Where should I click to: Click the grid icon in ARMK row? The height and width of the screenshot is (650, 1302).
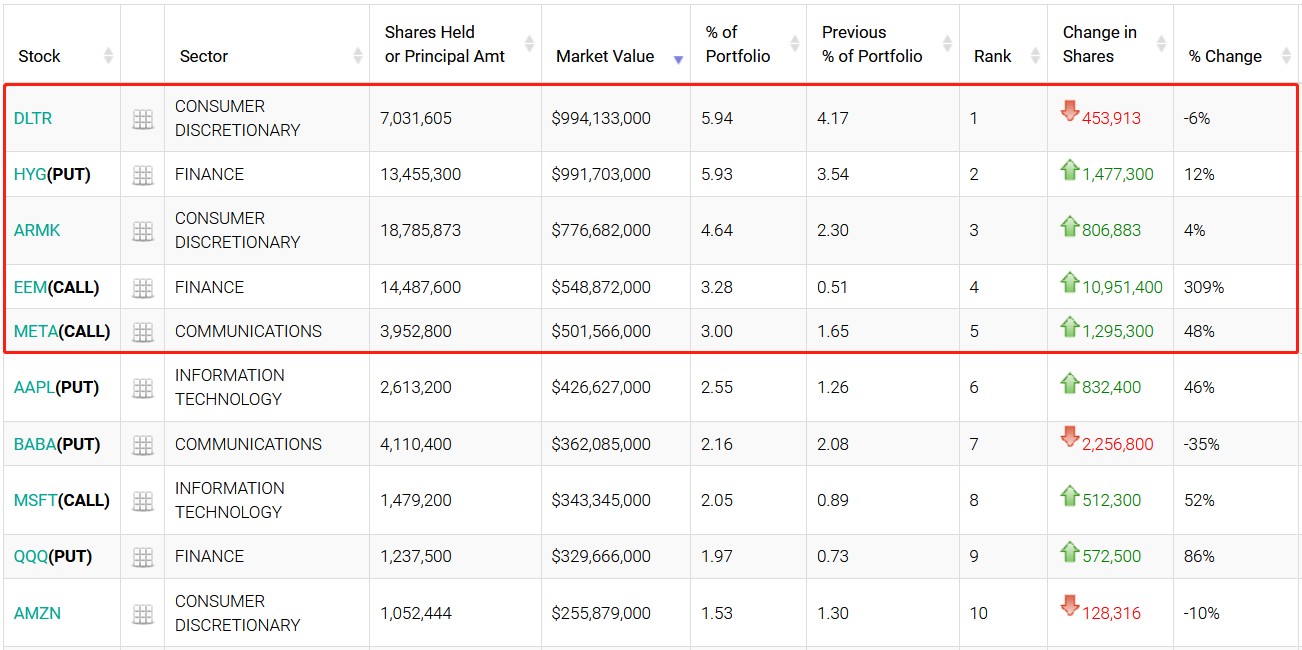pyautogui.click(x=143, y=231)
